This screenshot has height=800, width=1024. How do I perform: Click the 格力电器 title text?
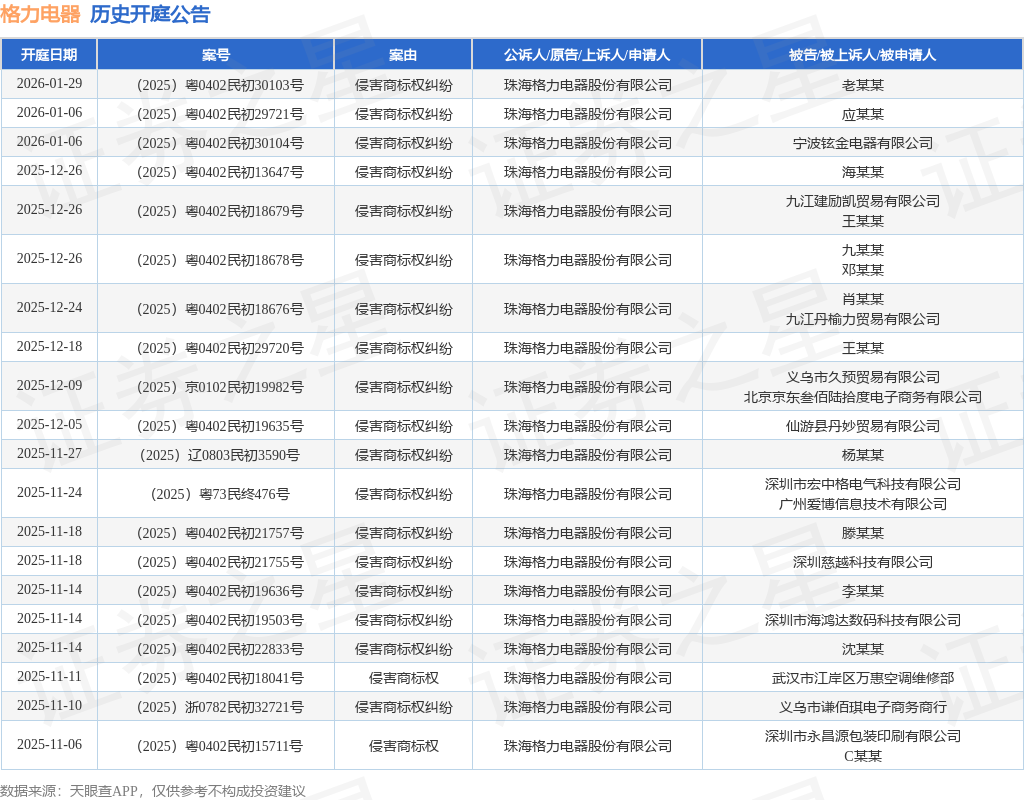point(40,14)
